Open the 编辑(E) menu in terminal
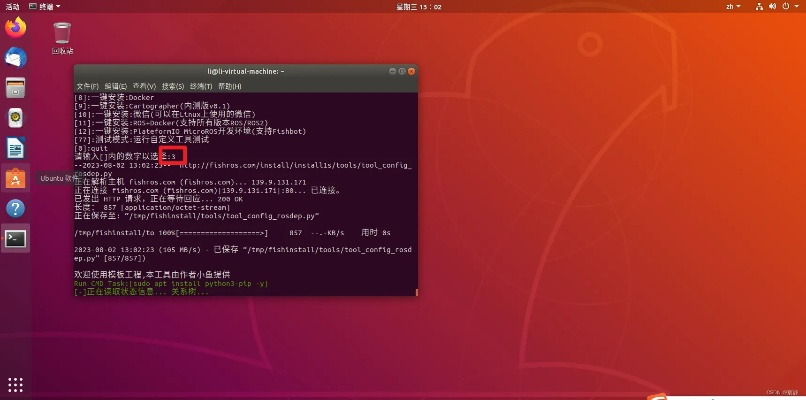 pos(115,86)
